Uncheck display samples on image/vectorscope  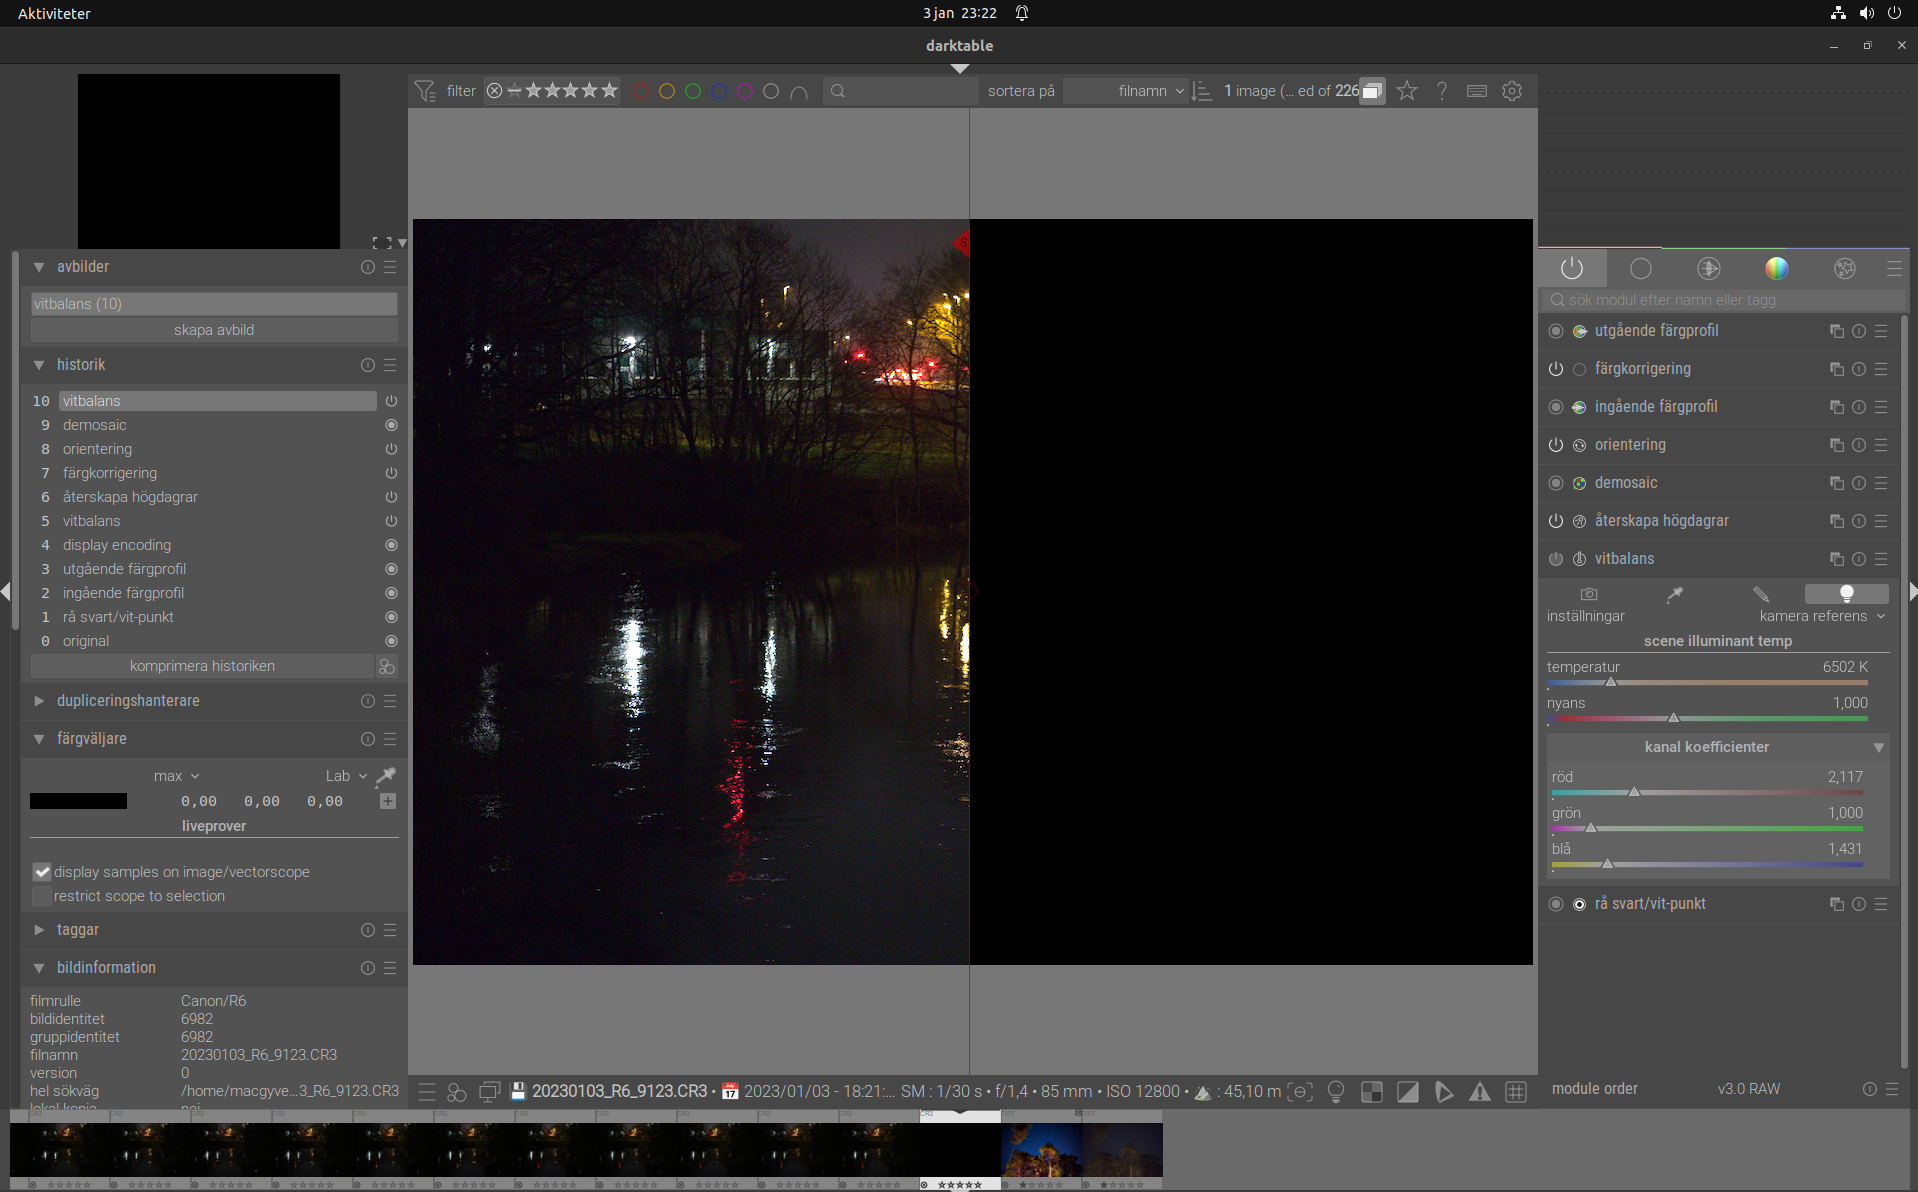point(42,872)
